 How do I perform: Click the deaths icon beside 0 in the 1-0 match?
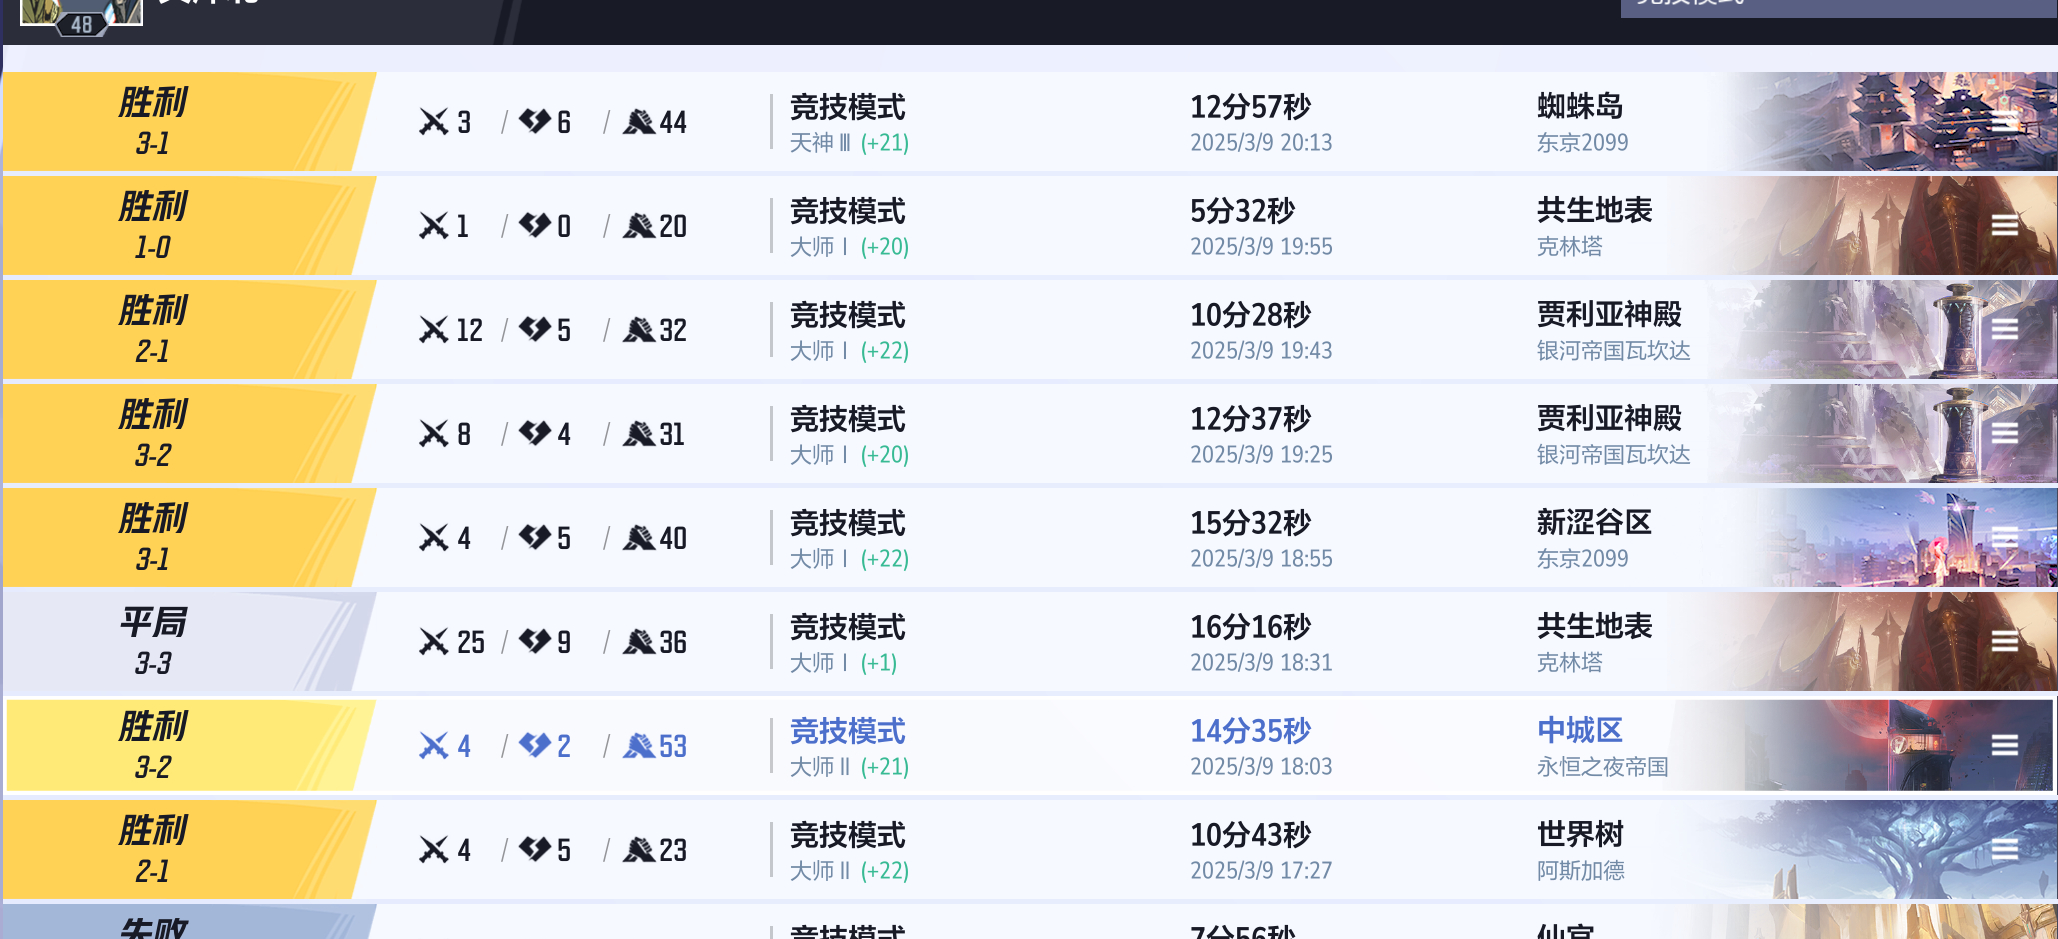(535, 225)
